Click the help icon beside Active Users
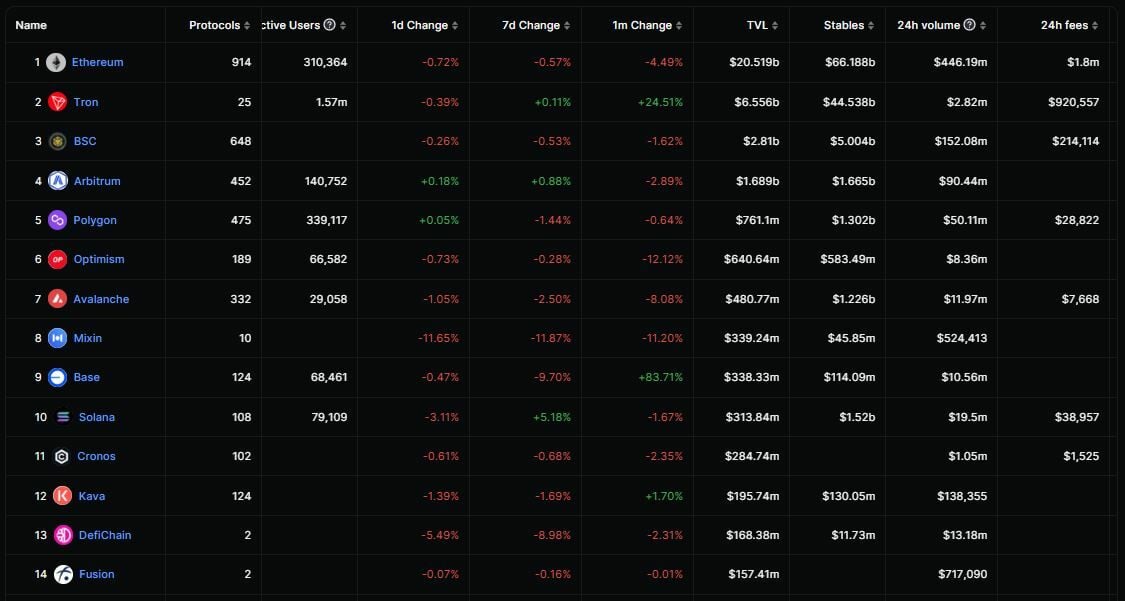The image size is (1125, 601). (x=330, y=25)
